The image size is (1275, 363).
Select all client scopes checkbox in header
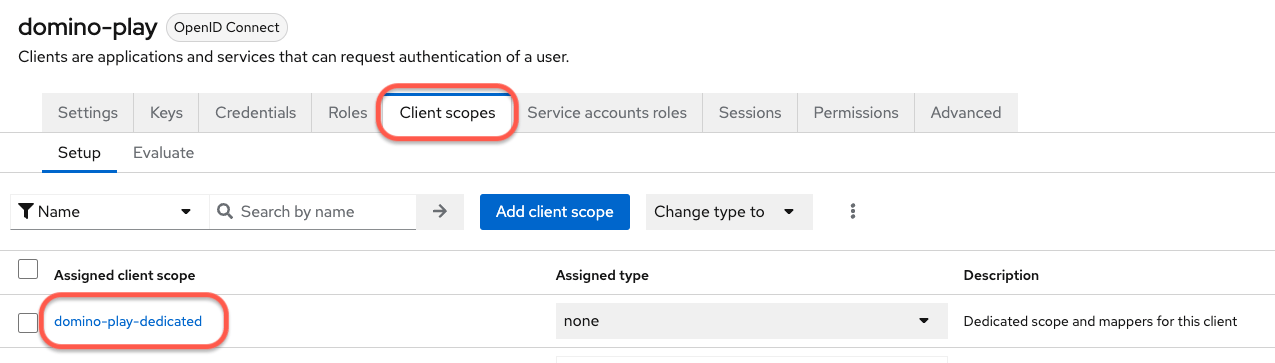[x=28, y=269]
